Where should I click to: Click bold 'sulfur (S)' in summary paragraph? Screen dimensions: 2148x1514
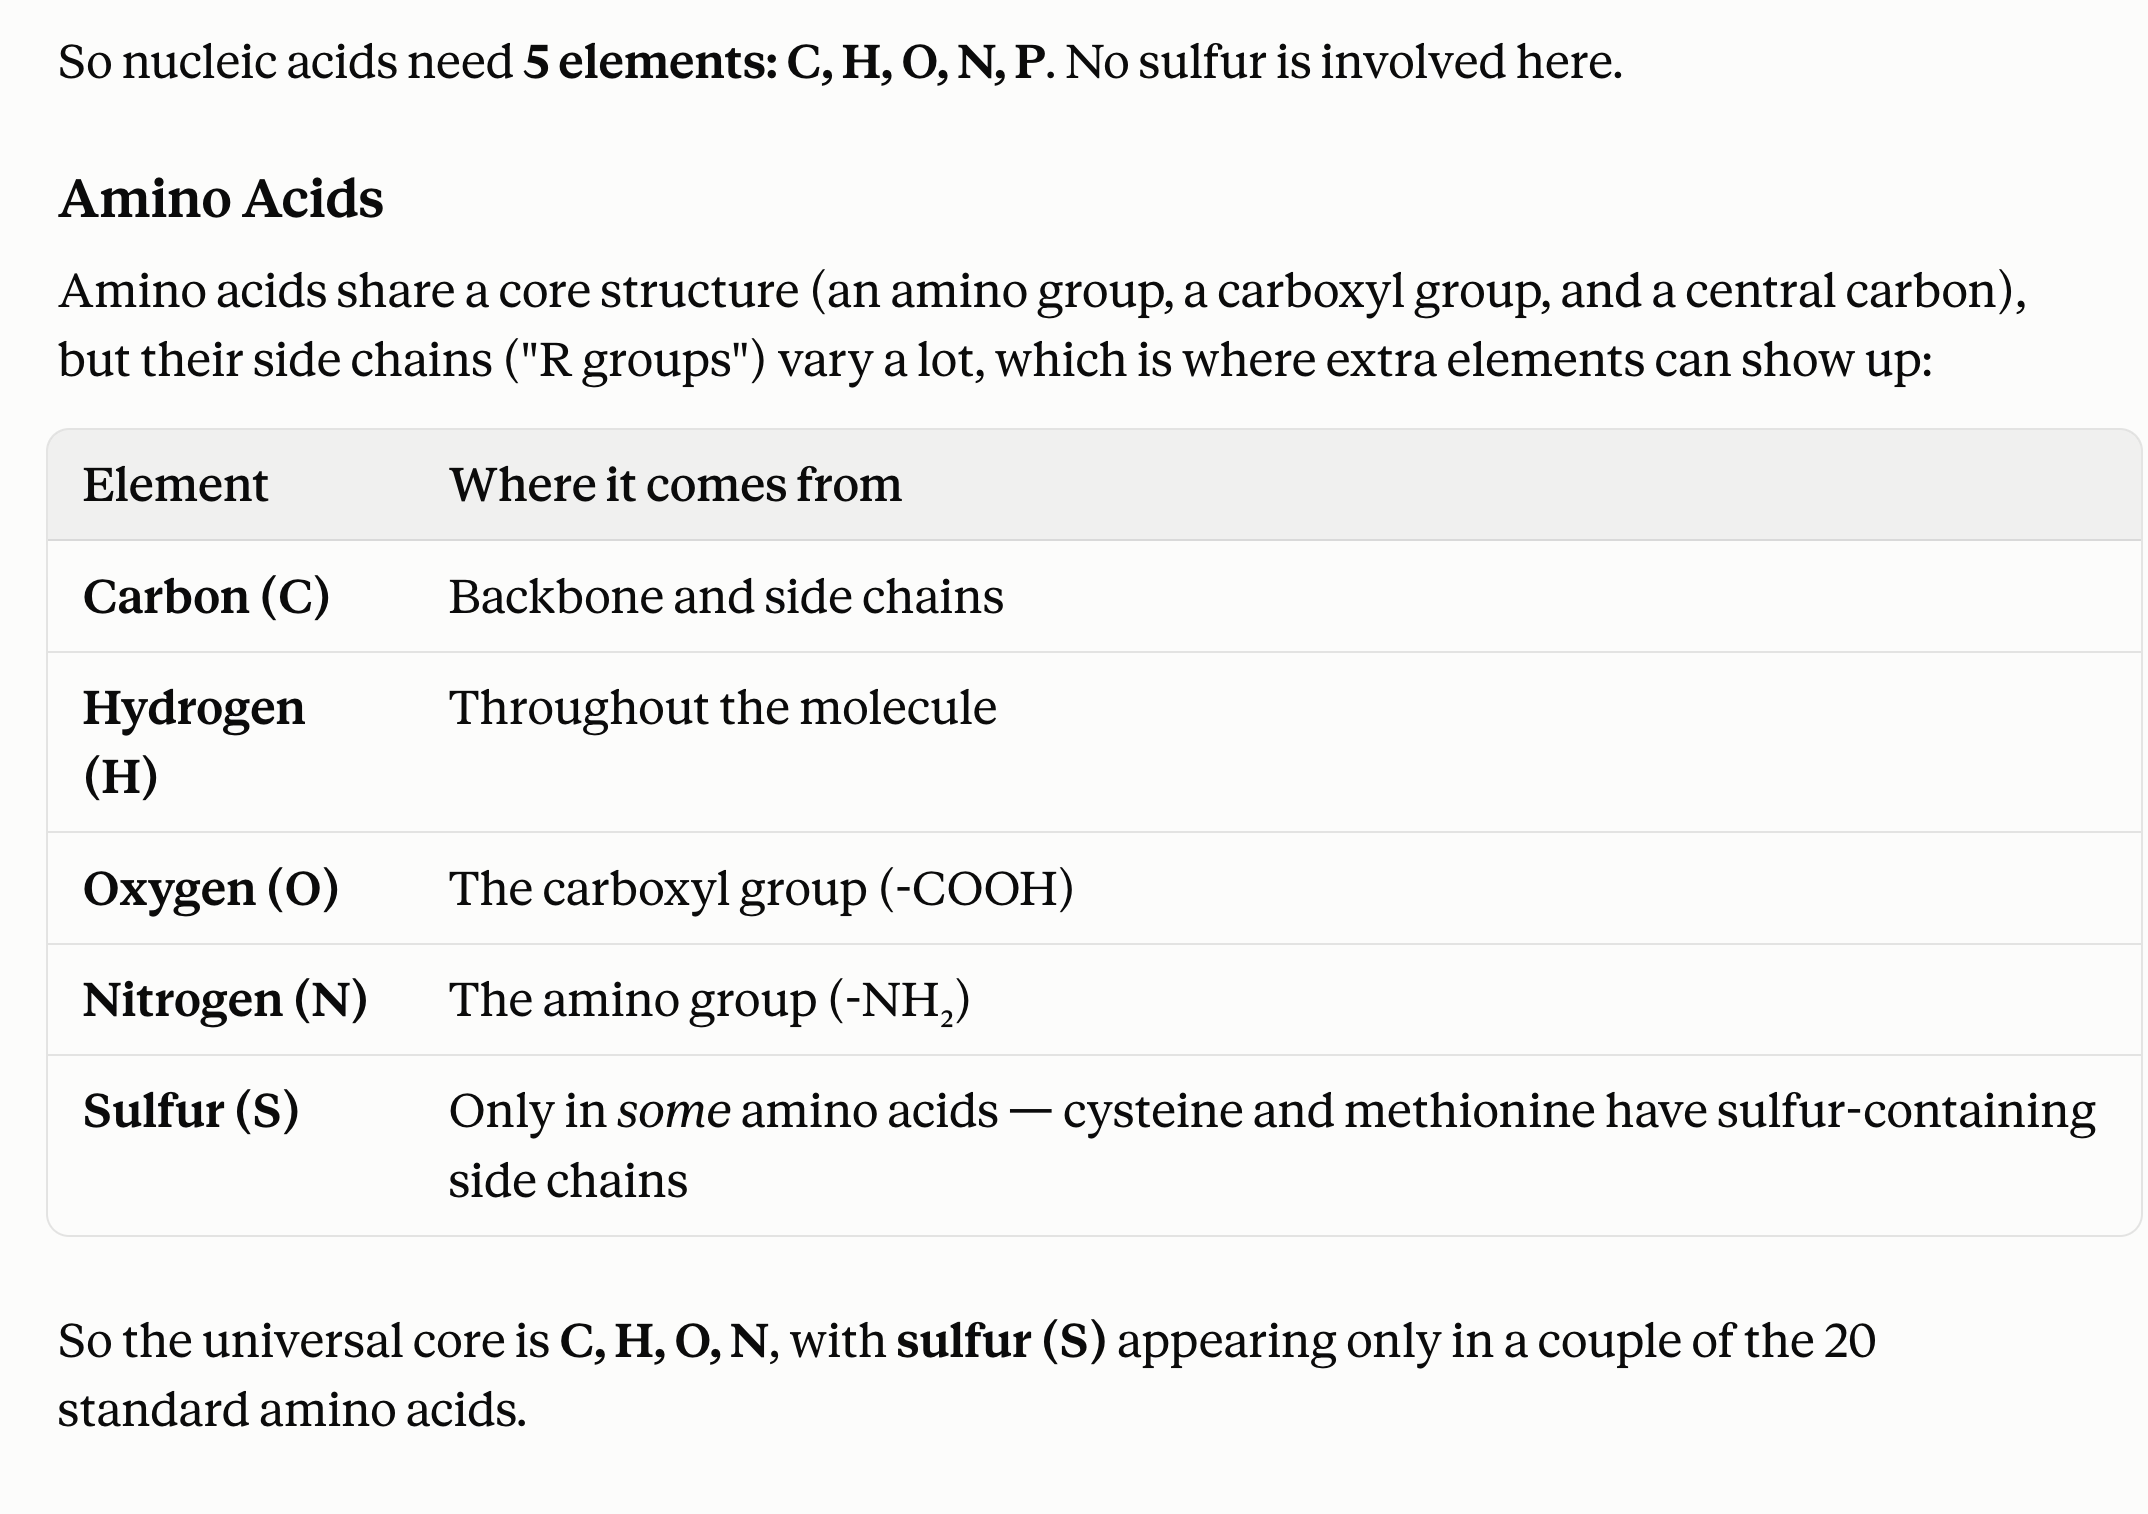(x=1001, y=1342)
